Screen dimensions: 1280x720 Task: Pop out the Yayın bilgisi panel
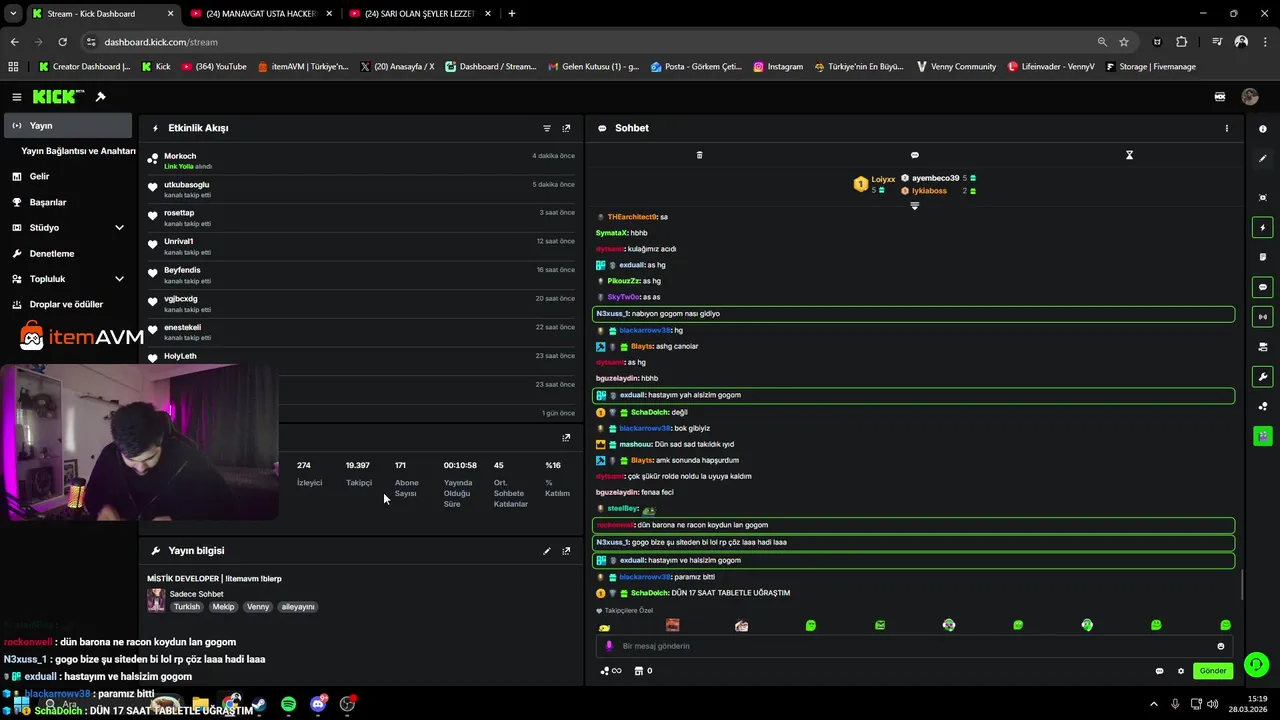pos(566,551)
